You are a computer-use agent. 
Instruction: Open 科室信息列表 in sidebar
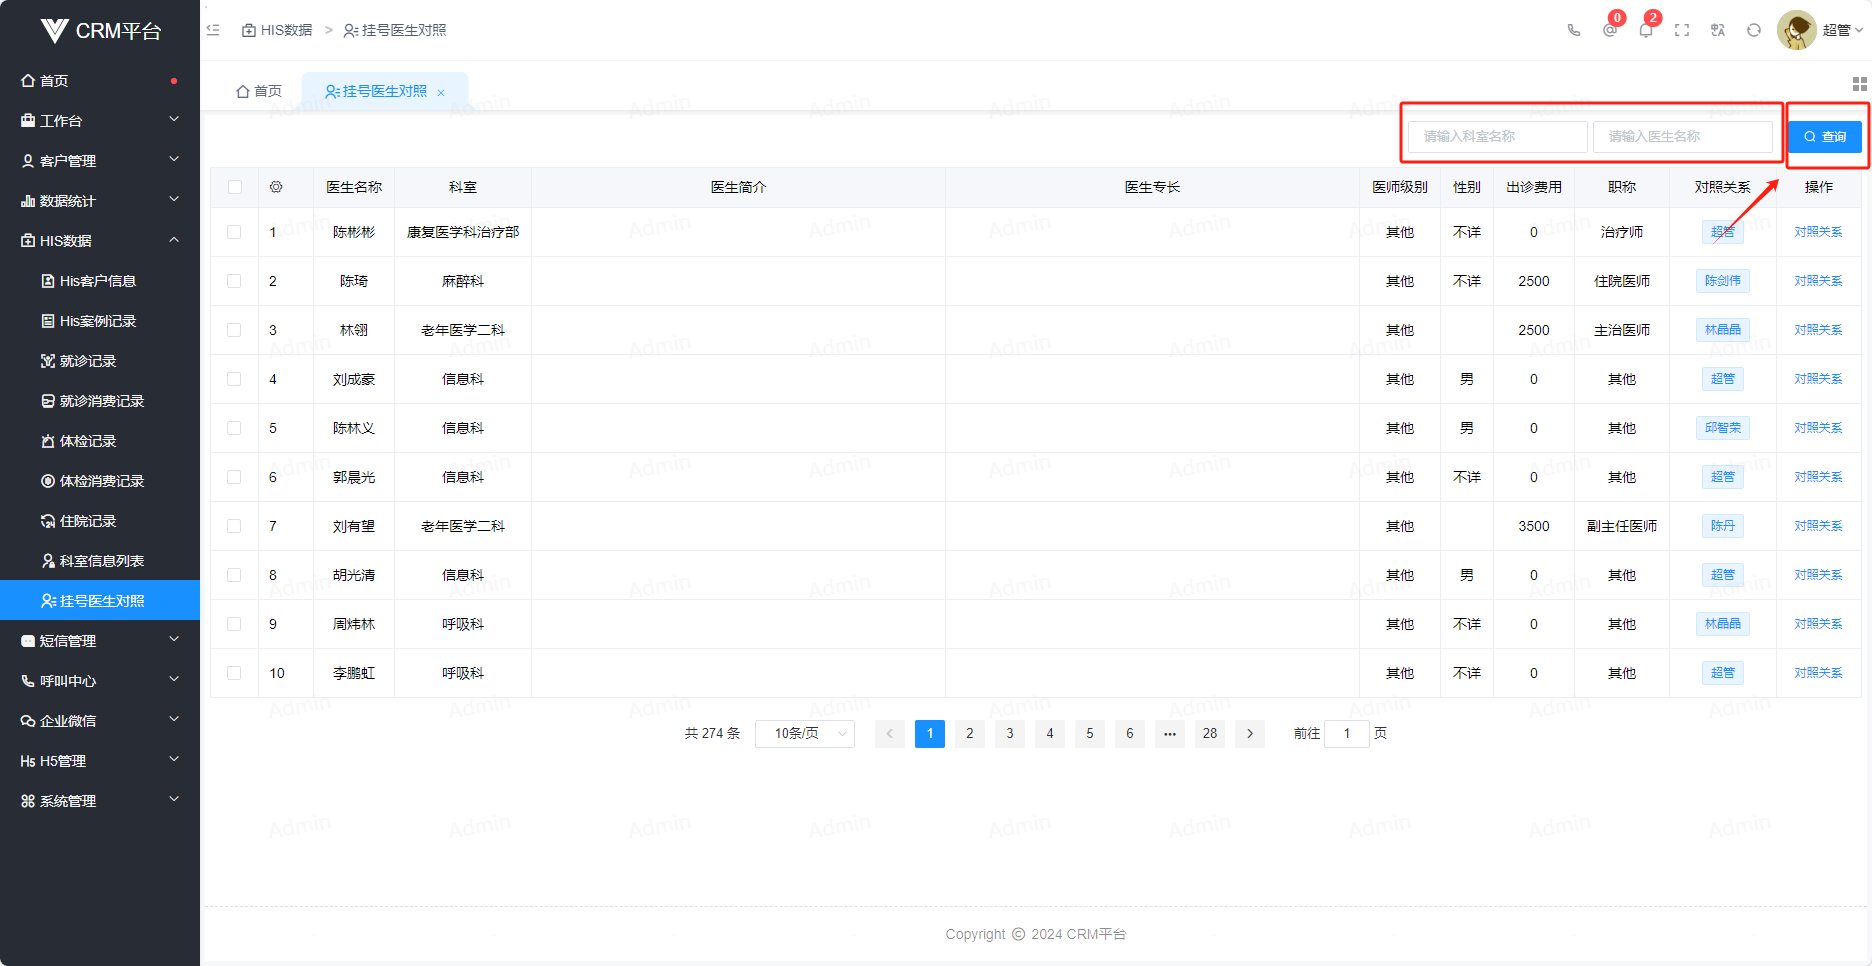(x=100, y=561)
